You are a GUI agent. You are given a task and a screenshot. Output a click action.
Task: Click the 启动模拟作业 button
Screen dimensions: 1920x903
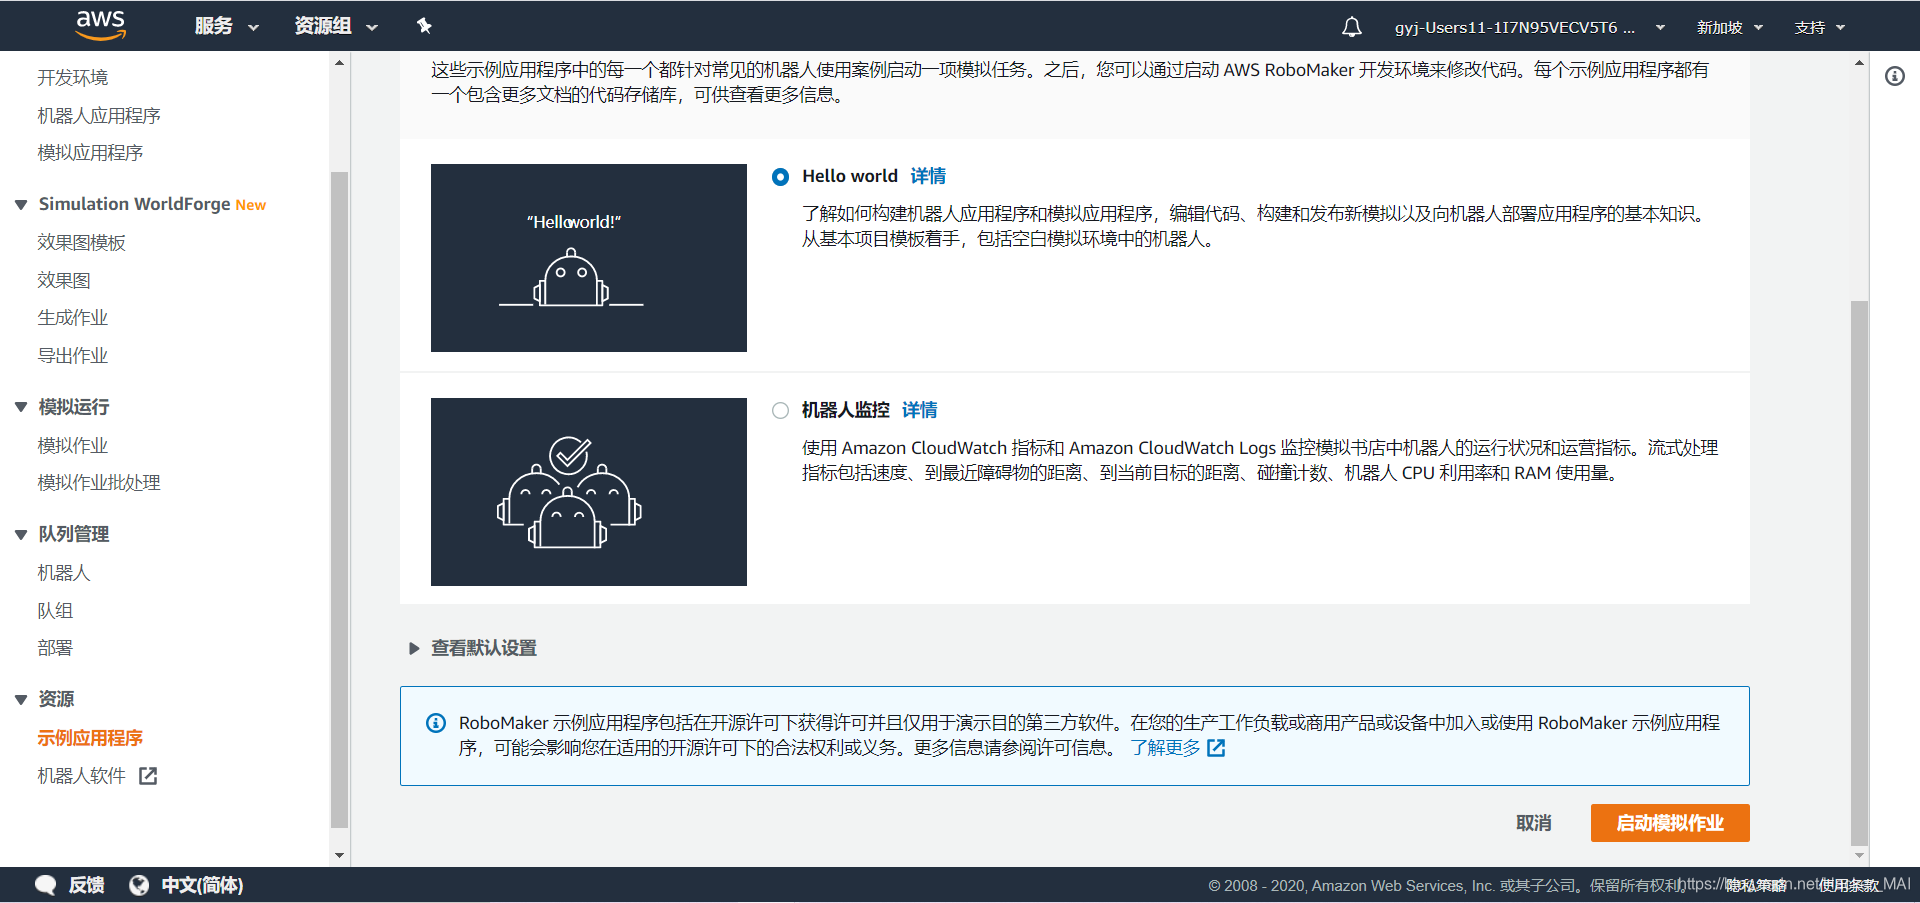pyautogui.click(x=1670, y=823)
